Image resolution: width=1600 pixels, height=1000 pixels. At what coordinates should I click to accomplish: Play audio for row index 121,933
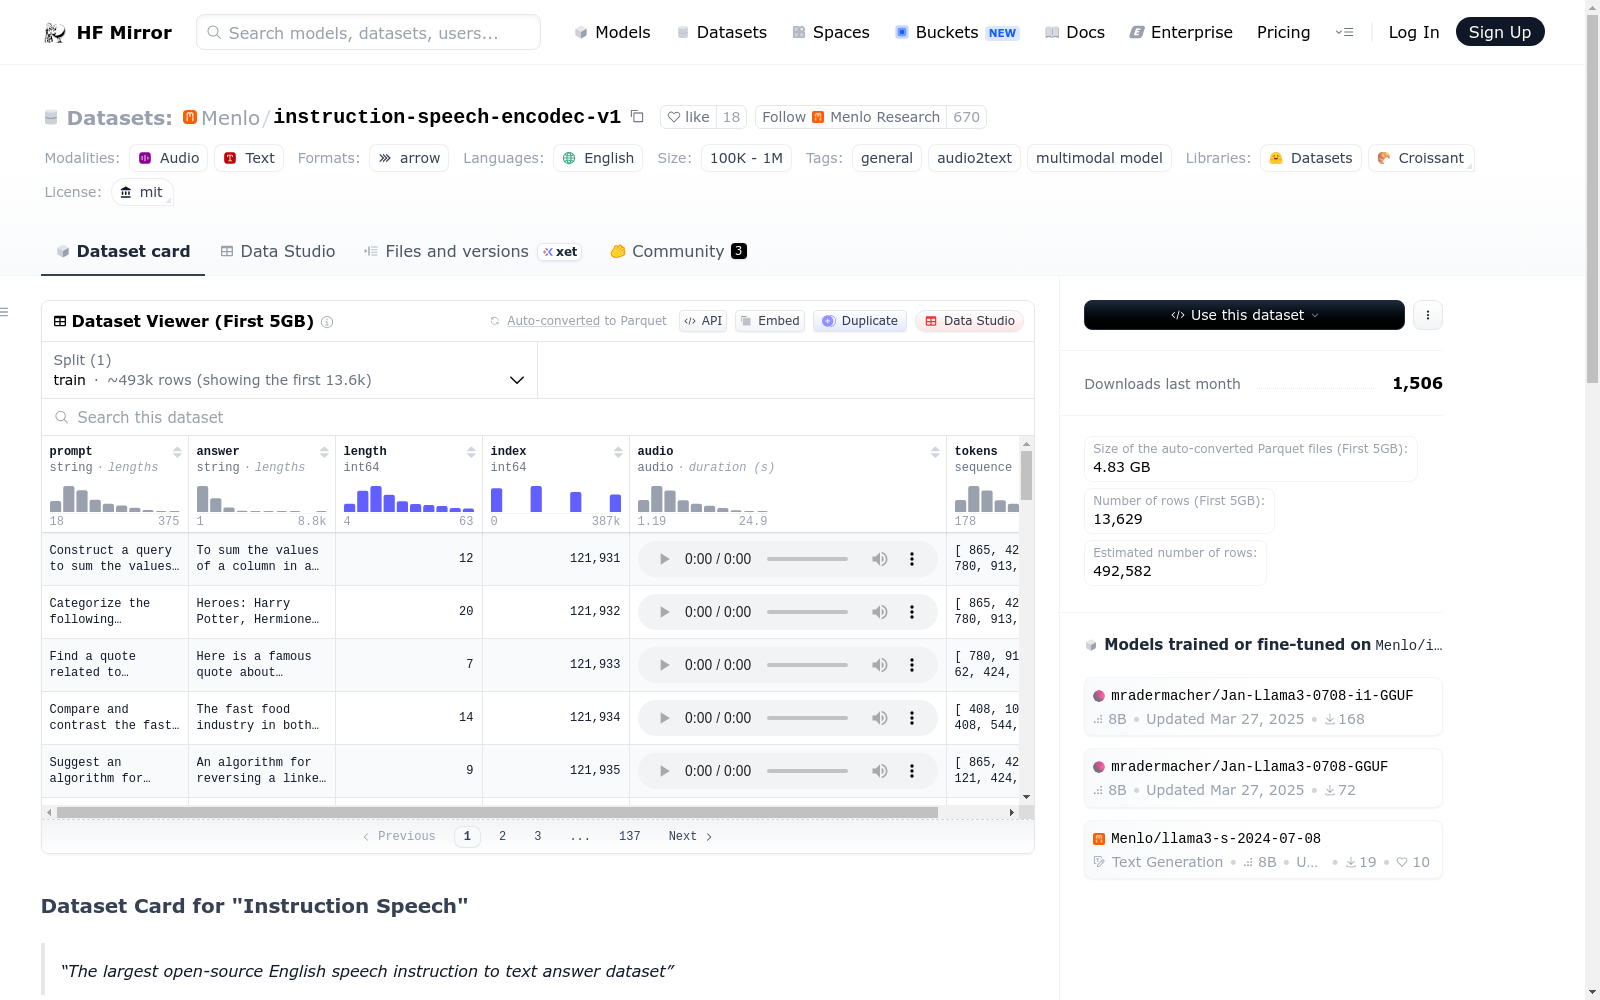pos(664,665)
